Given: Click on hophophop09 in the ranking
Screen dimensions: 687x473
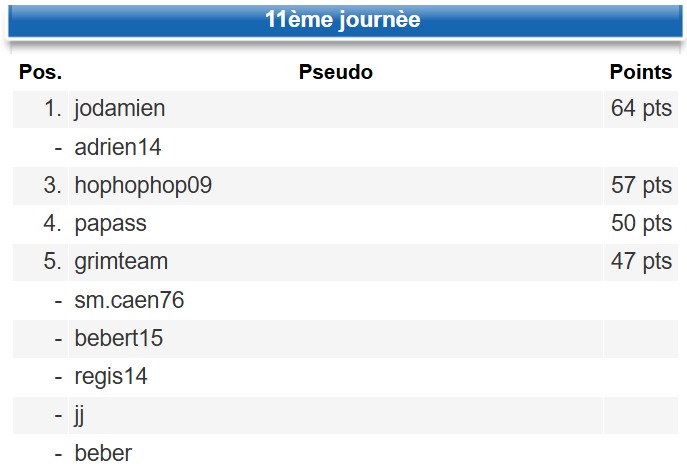Looking at the screenshot, I should [x=143, y=185].
